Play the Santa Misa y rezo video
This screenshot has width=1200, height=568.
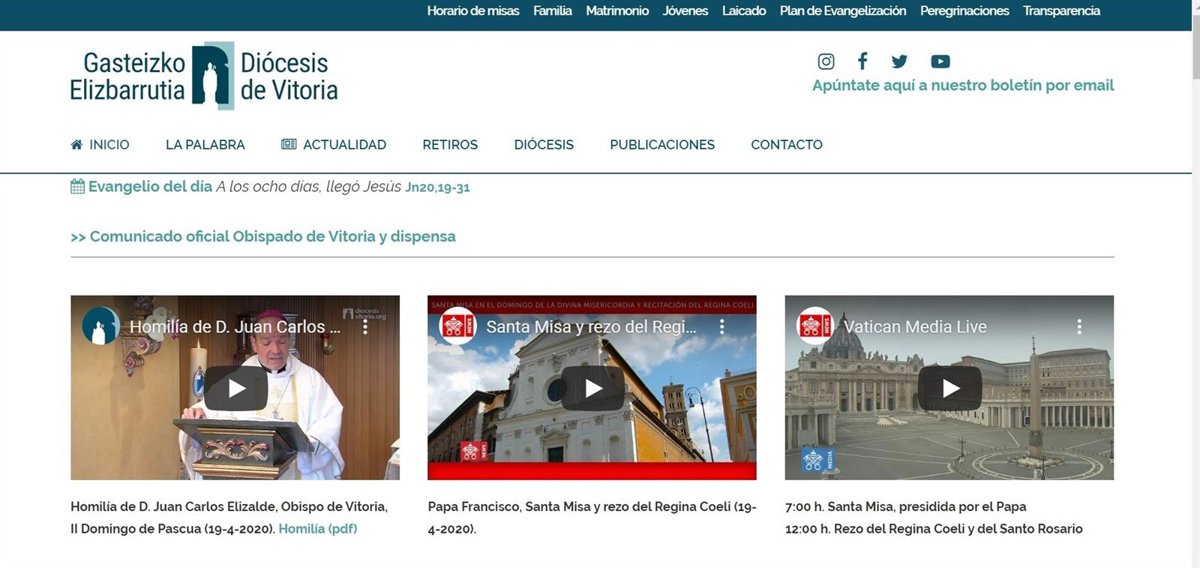click(x=592, y=388)
